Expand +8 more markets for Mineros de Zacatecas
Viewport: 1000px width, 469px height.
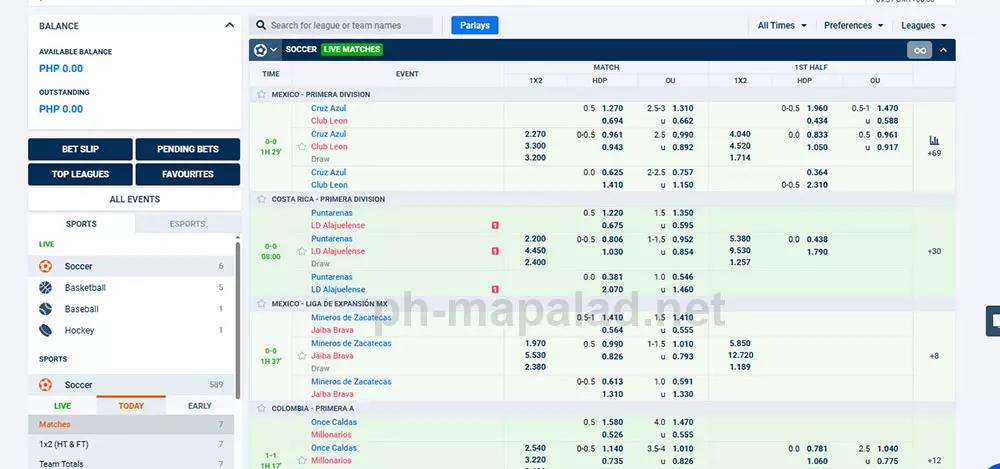[934, 356]
